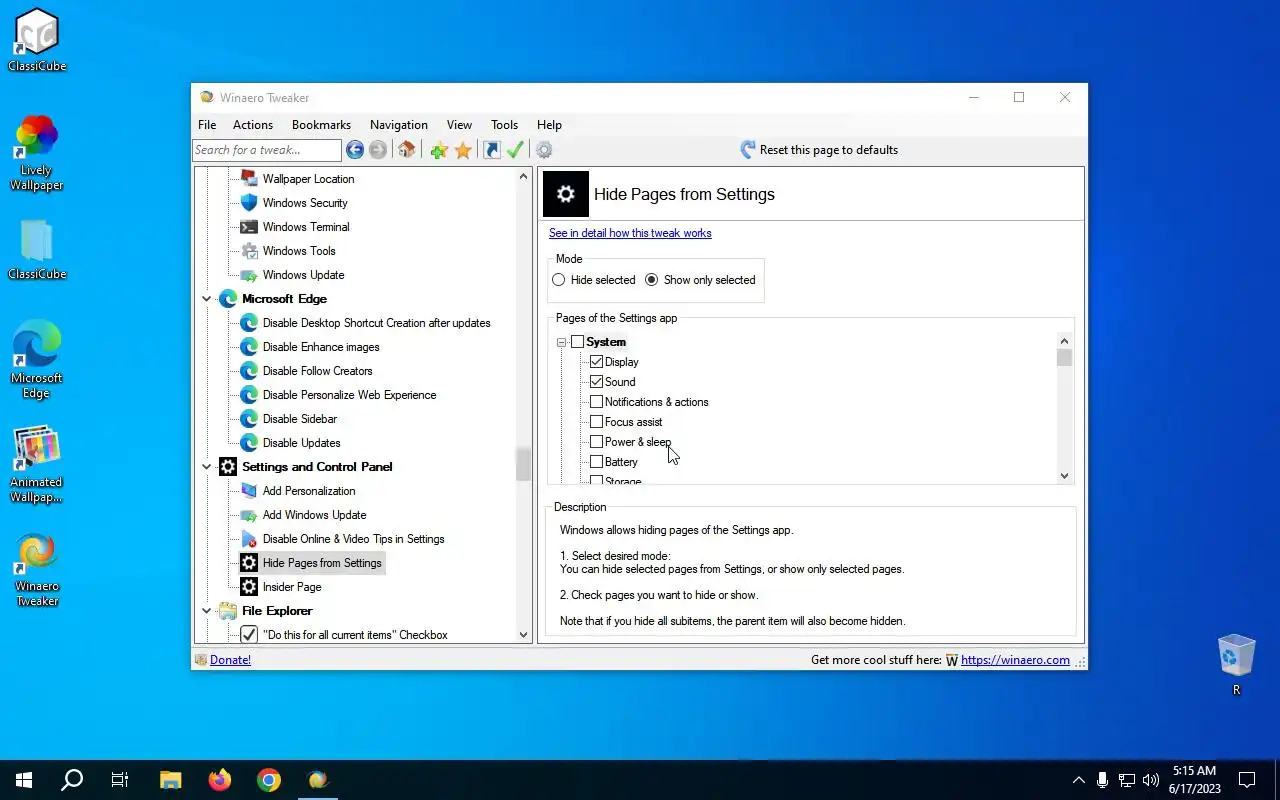Click the Home icon in toolbar
Viewport: 1280px width, 800px height.
click(x=406, y=150)
